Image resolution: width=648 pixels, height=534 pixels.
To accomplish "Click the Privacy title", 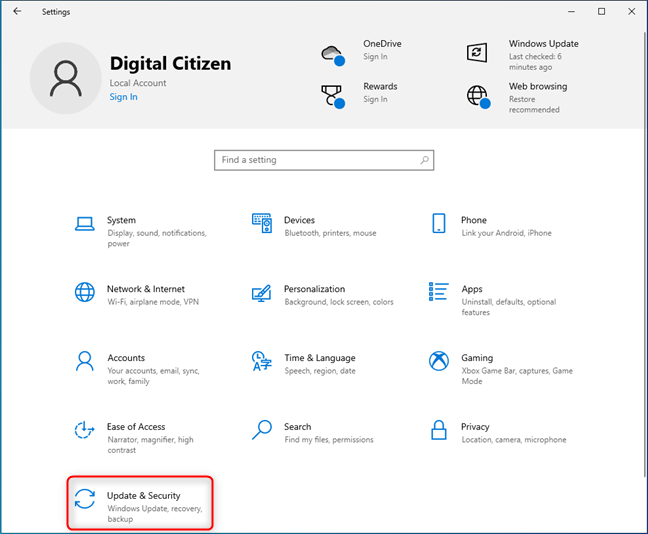I will tap(475, 427).
